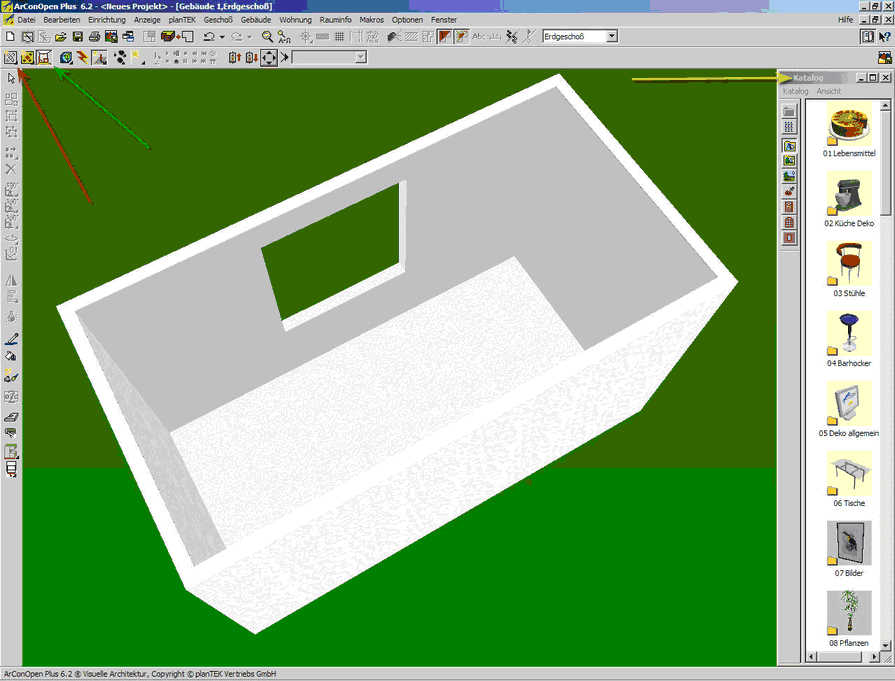Image resolution: width=895 pixels, height=681 pixels.
Task: Toggle the first view mode button in second toolbar
Action: click(x=10, y=58)
